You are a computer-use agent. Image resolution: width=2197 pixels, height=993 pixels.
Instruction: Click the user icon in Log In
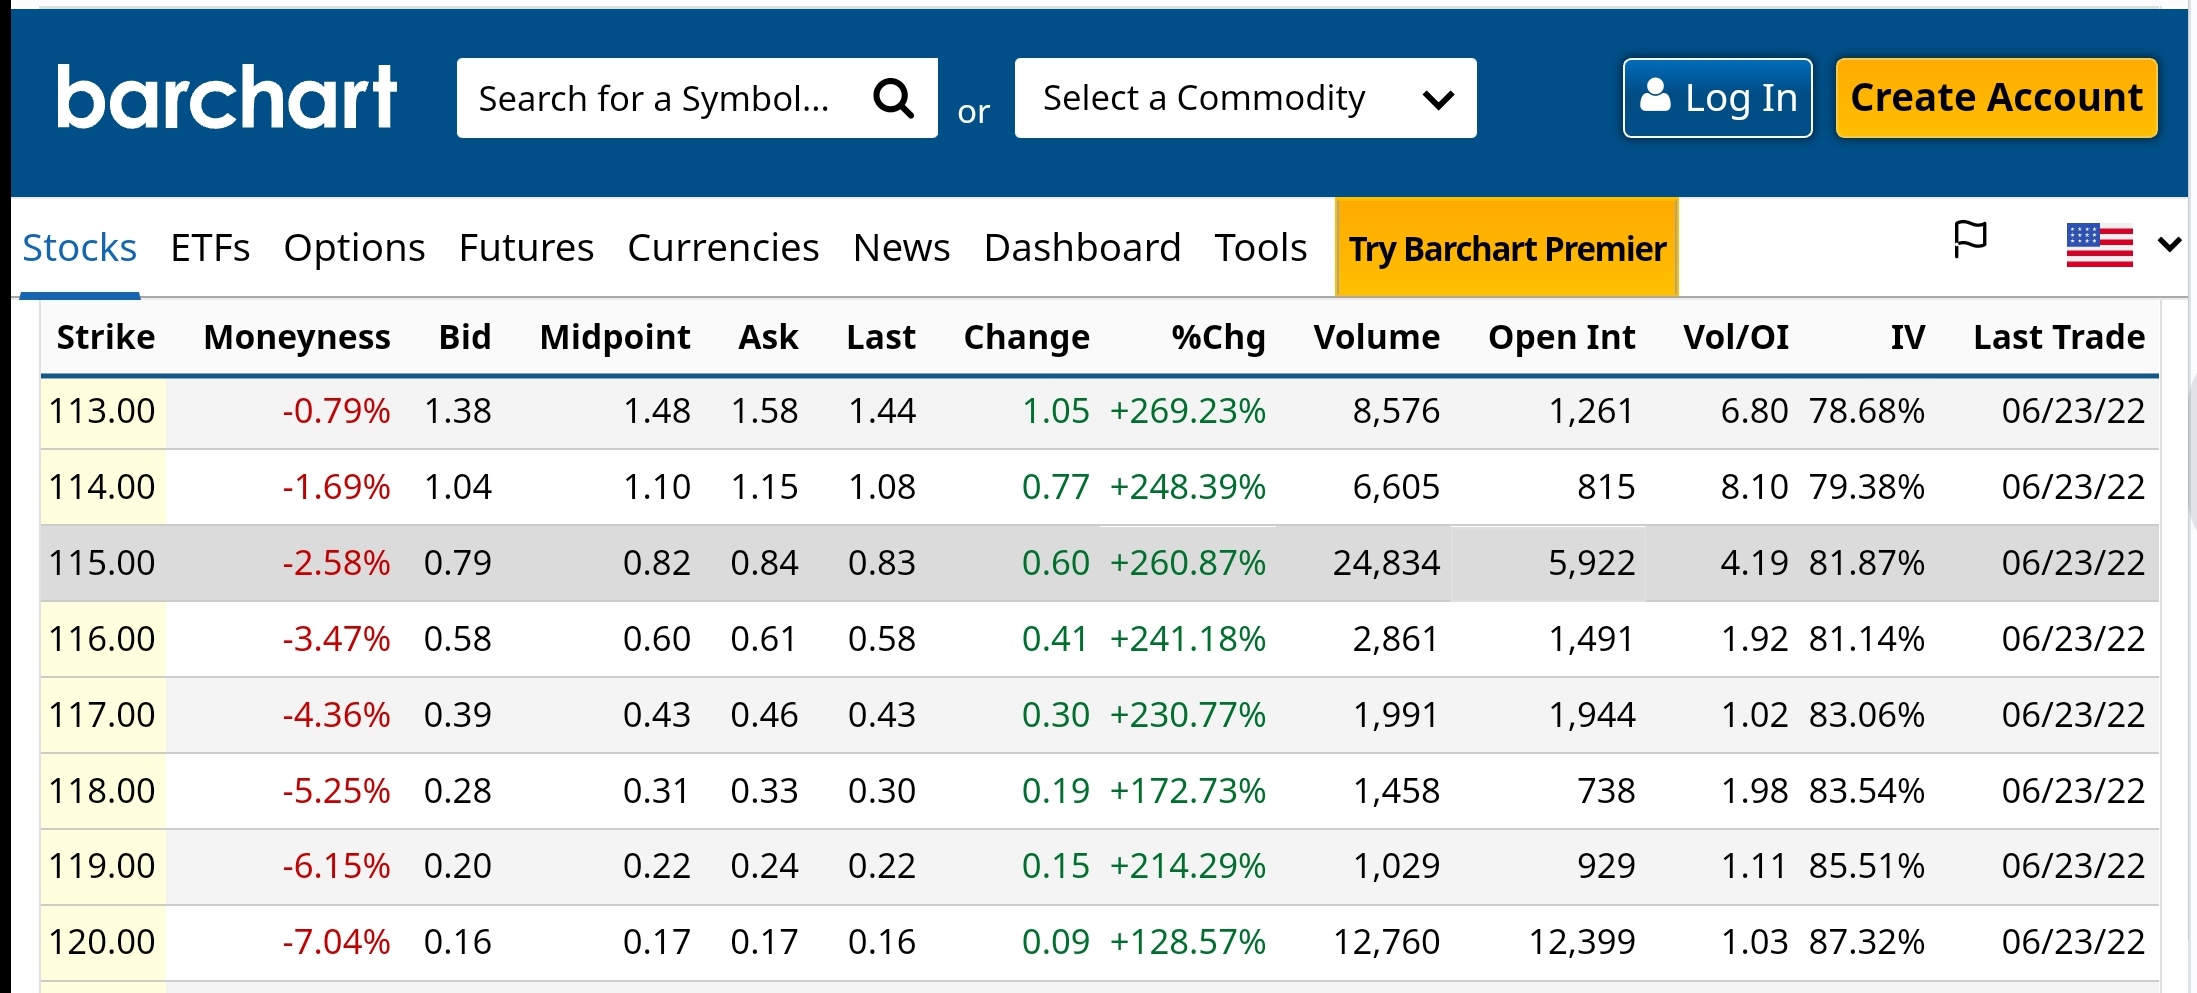1655,96
